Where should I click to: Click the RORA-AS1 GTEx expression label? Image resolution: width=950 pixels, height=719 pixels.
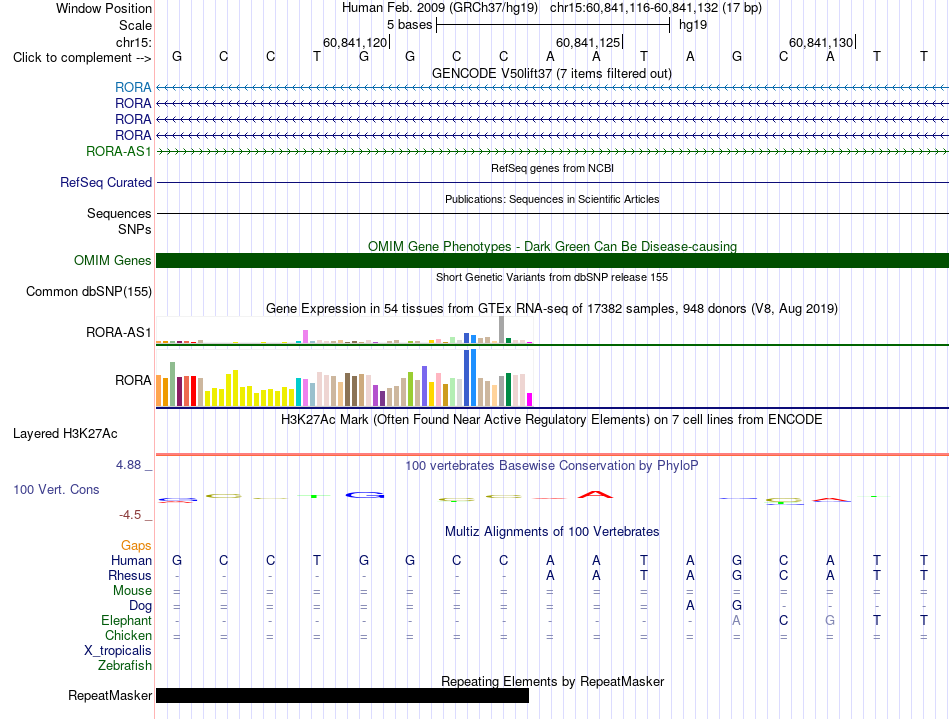119,333
